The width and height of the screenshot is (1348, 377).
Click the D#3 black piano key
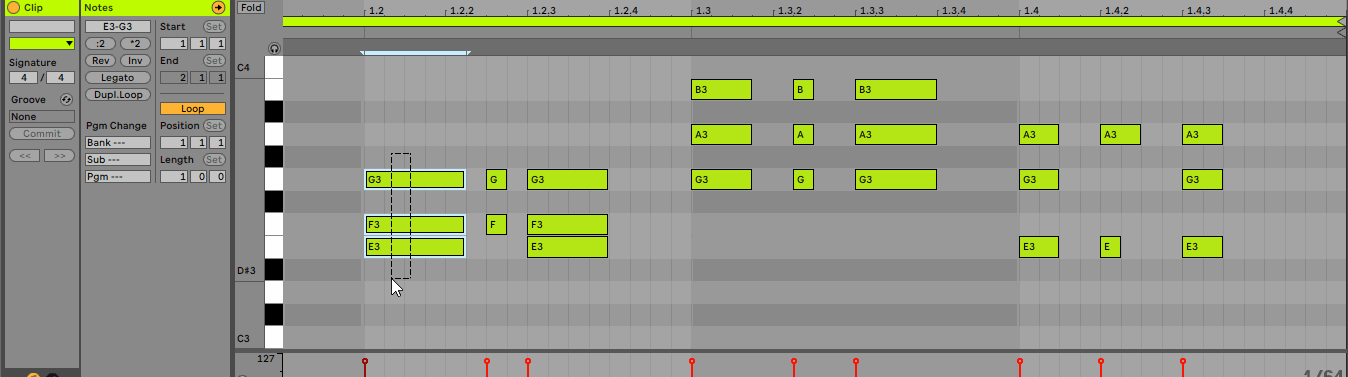(x=273, y=269)
